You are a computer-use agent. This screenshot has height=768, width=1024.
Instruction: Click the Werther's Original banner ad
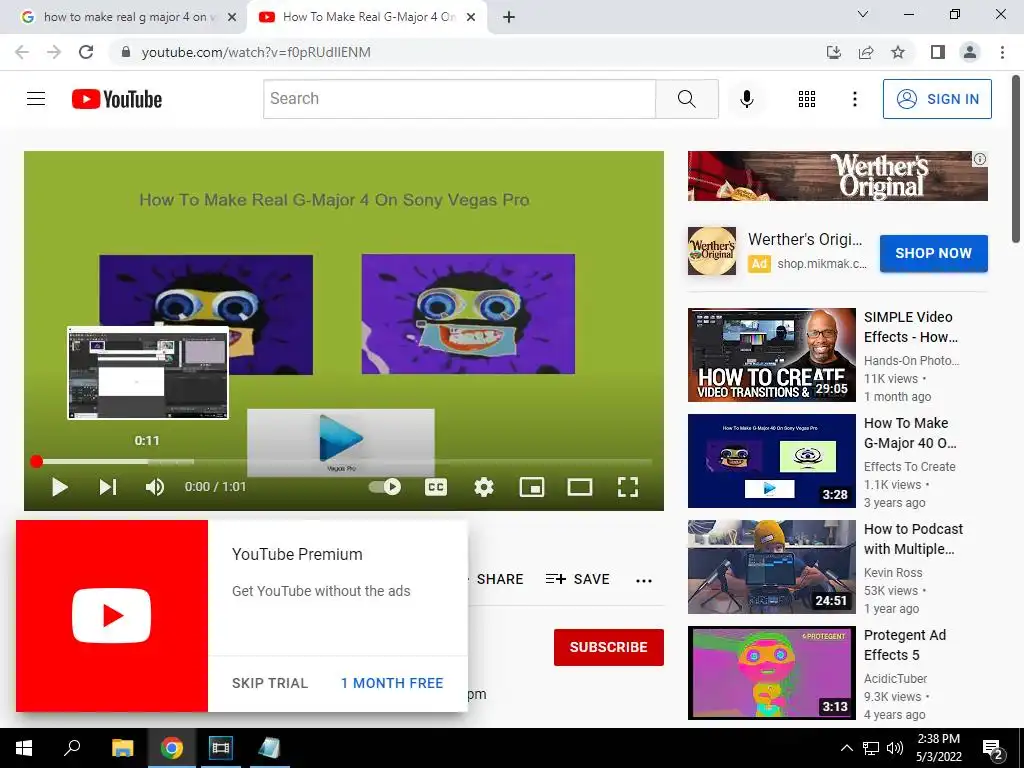click(x=837, y=176)
